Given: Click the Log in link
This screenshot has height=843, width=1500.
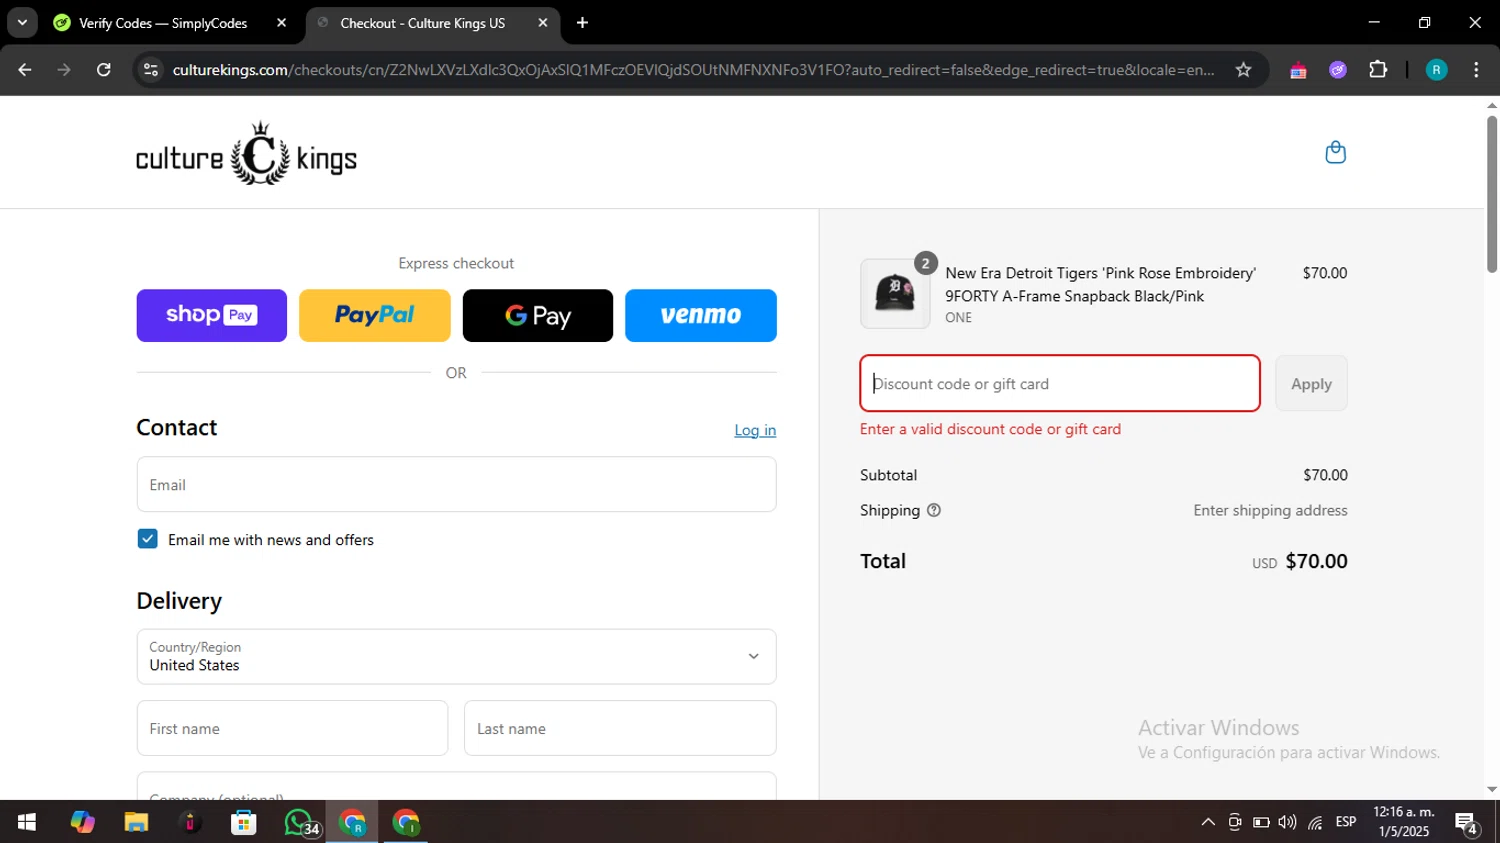Looking at the screenshot, I should (x=755, y=430).
